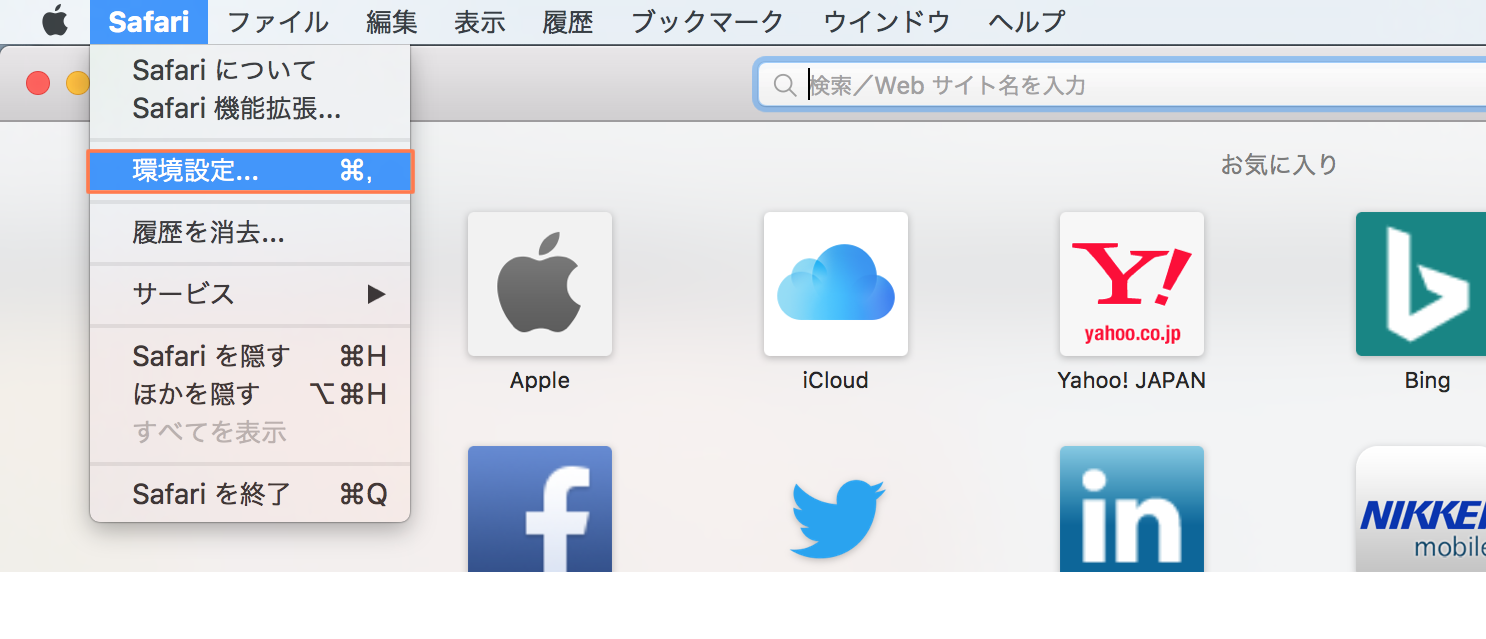Screen dimensions: 1486x639
Task: Click the search magnifier icon in address bar
Action: coord(785,86)
